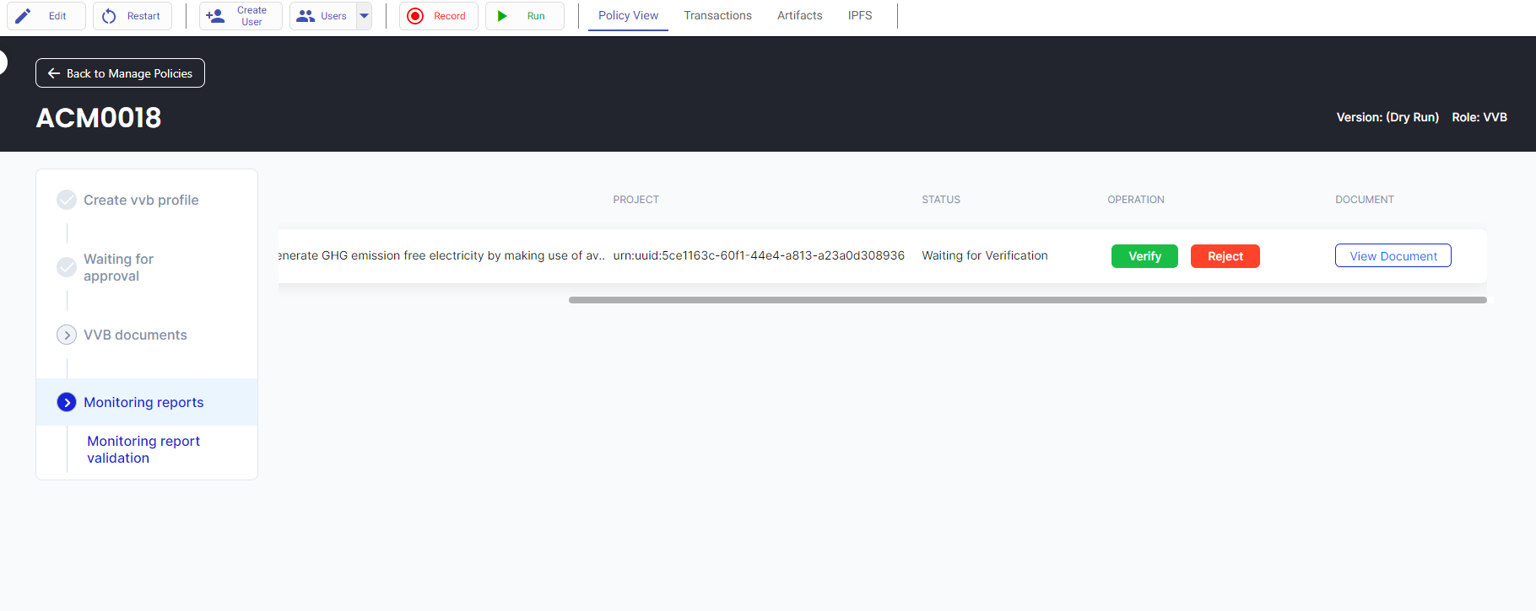This screenshot has height=611, width=1536.
Task: Click the Waiting for approval checkmark
Action: coord(67,267)
